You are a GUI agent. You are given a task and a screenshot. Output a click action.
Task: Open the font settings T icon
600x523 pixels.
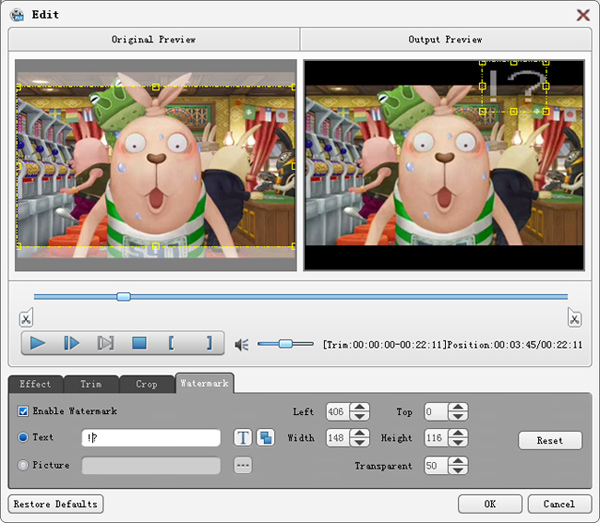pyautogui.click(x=243, y=437)
